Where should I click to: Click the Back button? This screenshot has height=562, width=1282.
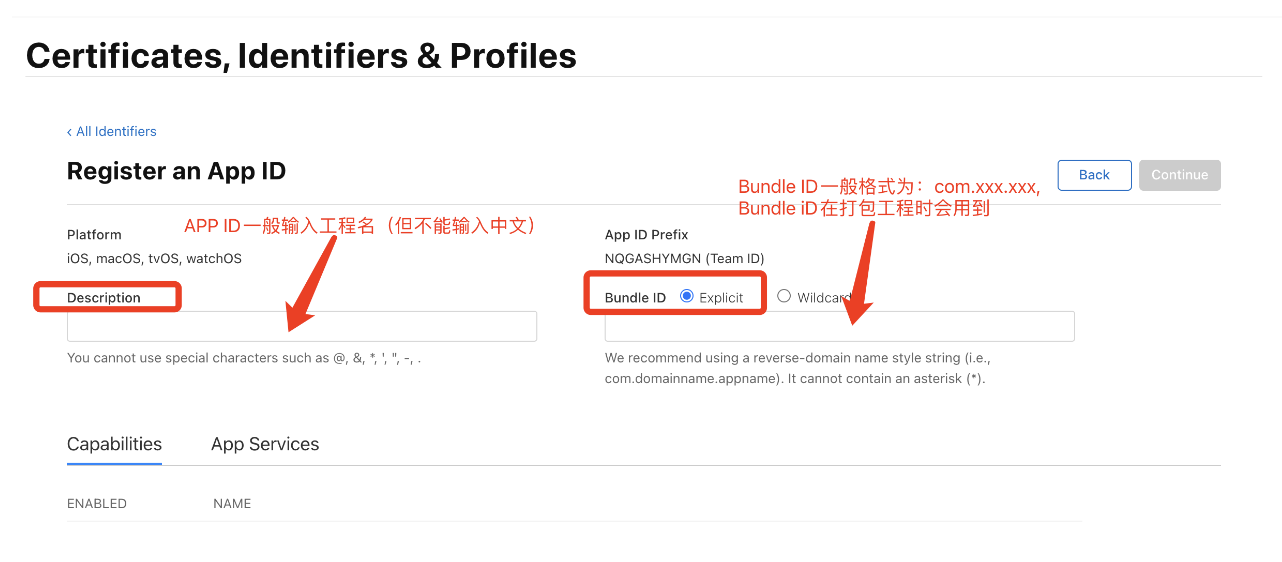pos(1094,175)
